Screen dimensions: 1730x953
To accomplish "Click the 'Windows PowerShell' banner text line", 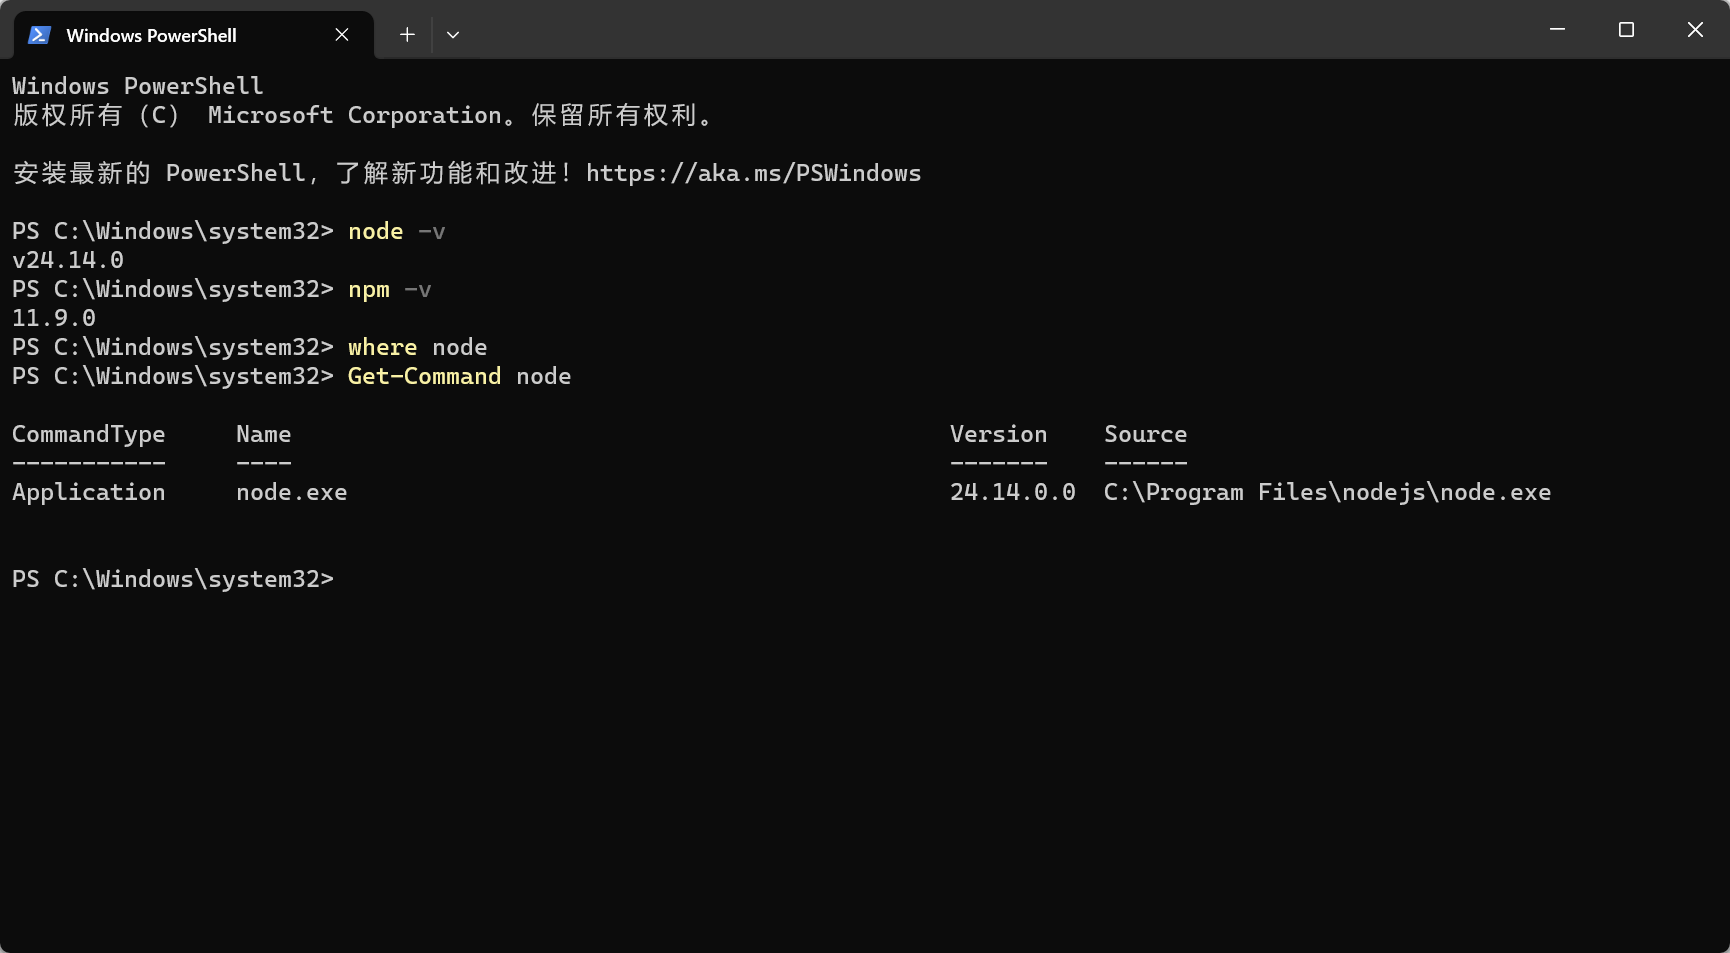I will pos(138,86).
